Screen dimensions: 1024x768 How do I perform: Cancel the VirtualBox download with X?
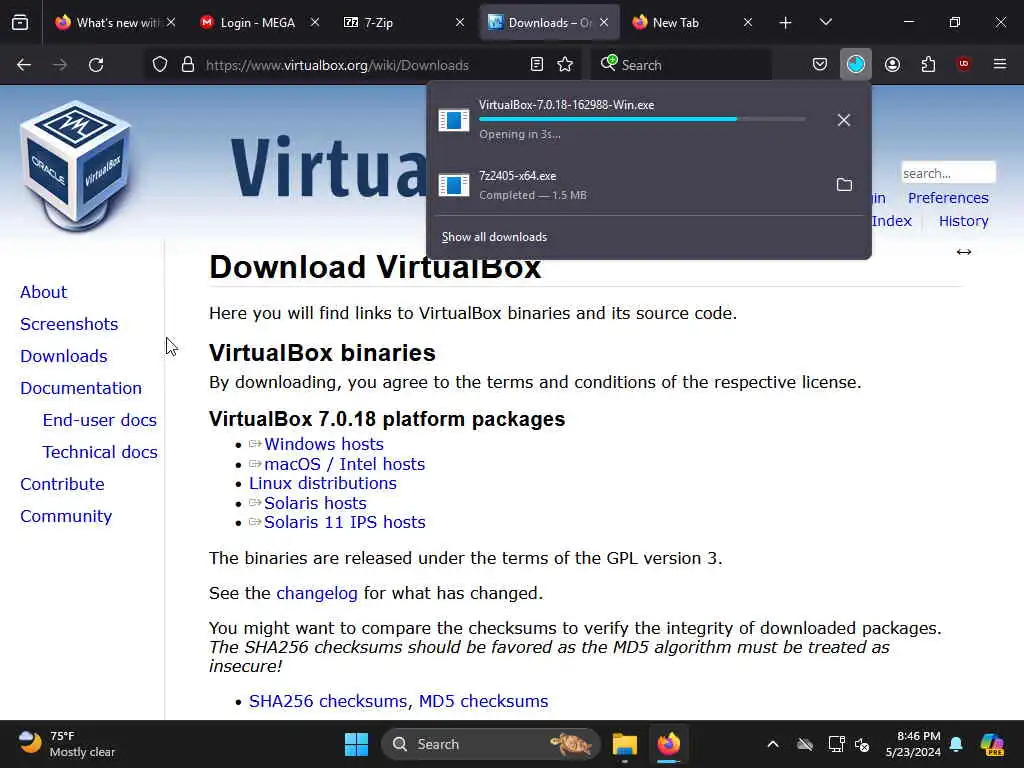coord(844,120)
